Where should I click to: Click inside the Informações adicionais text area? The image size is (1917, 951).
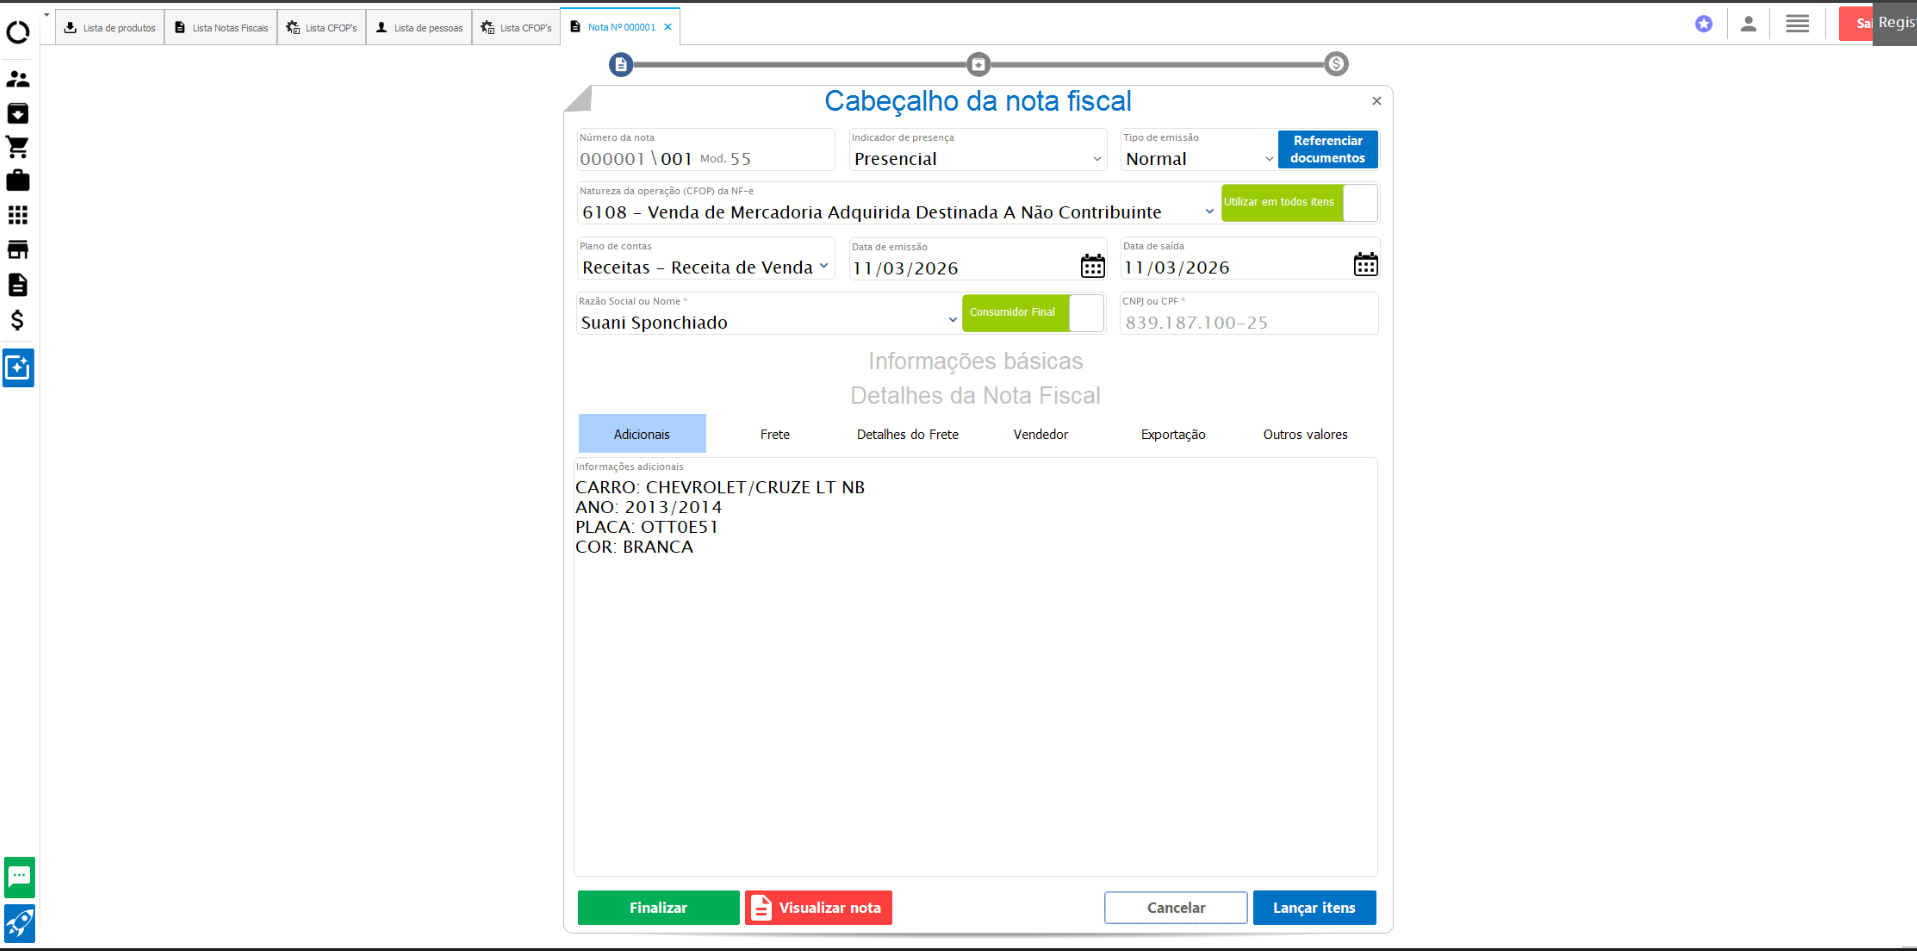point(975,700)
